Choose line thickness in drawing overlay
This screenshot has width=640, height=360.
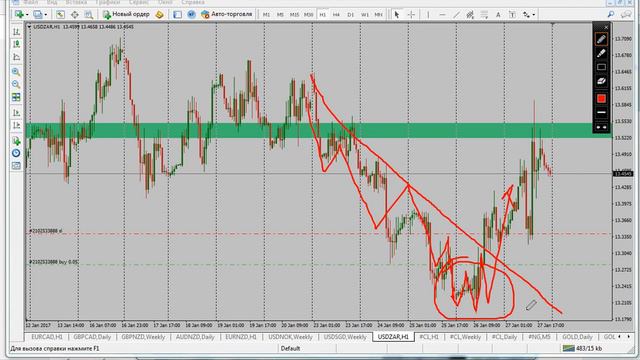click(x=601, y=112)
